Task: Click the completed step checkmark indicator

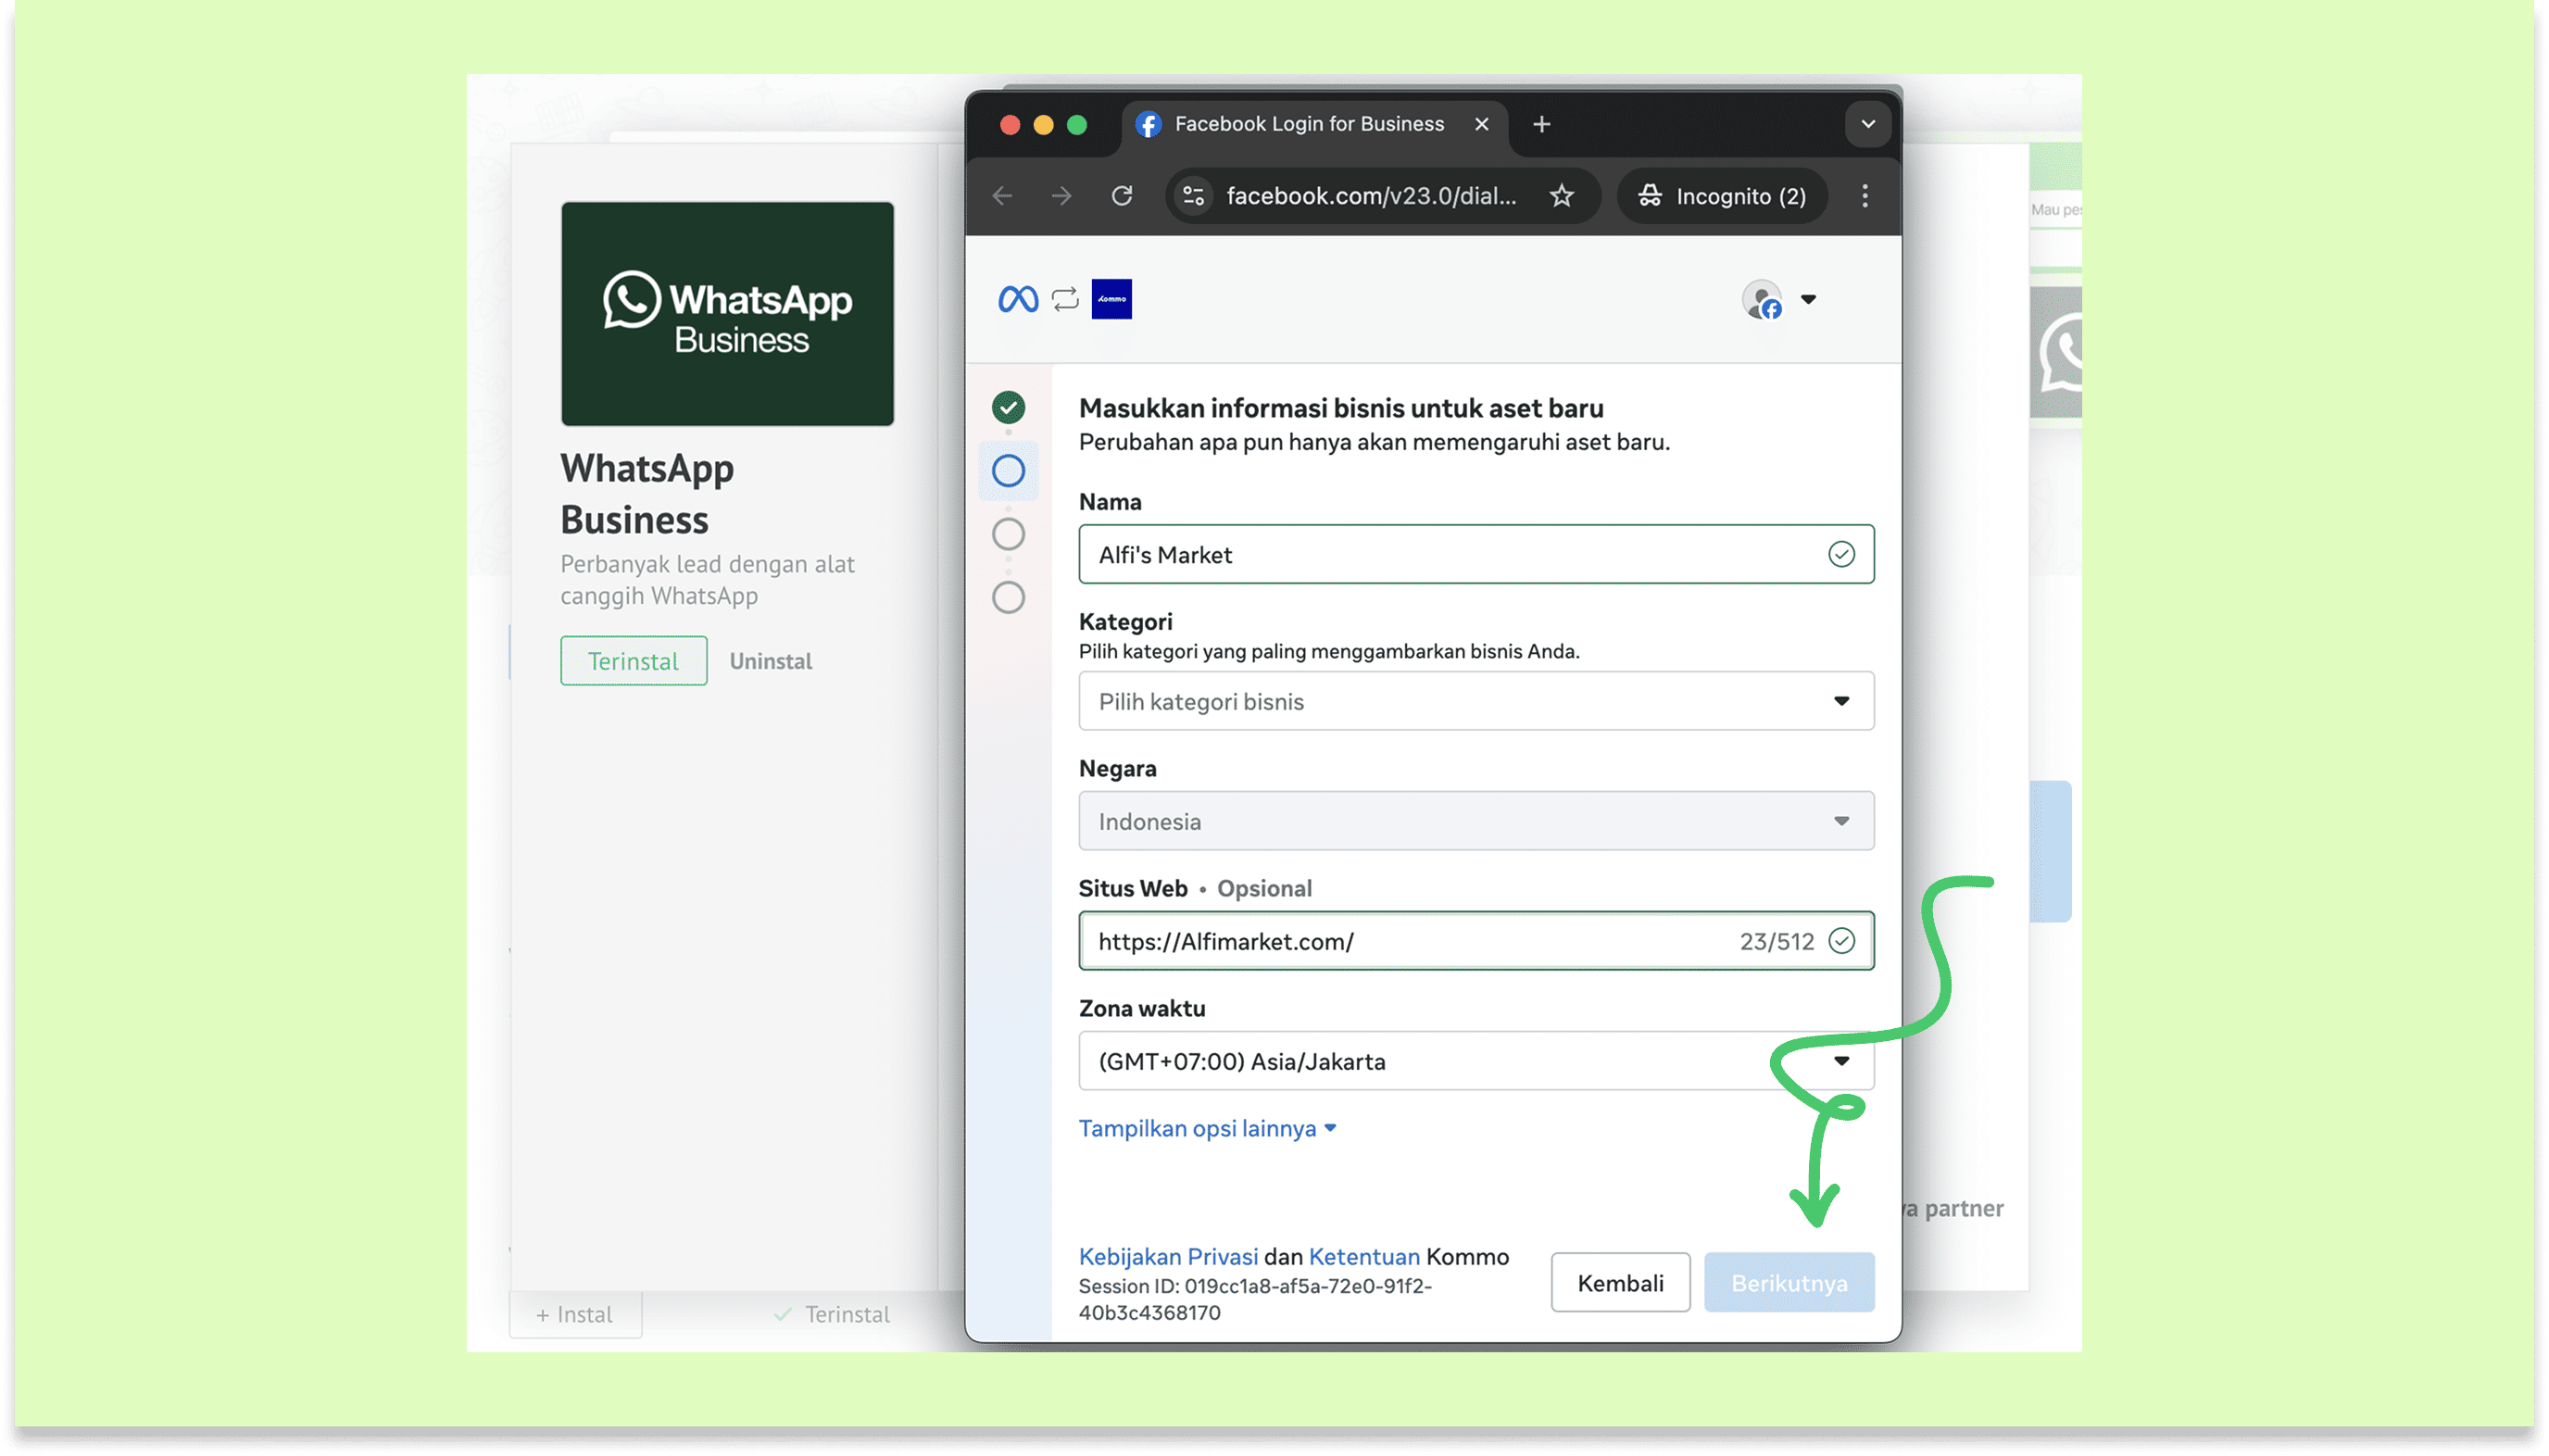Action: click(x=1008, y=407)
